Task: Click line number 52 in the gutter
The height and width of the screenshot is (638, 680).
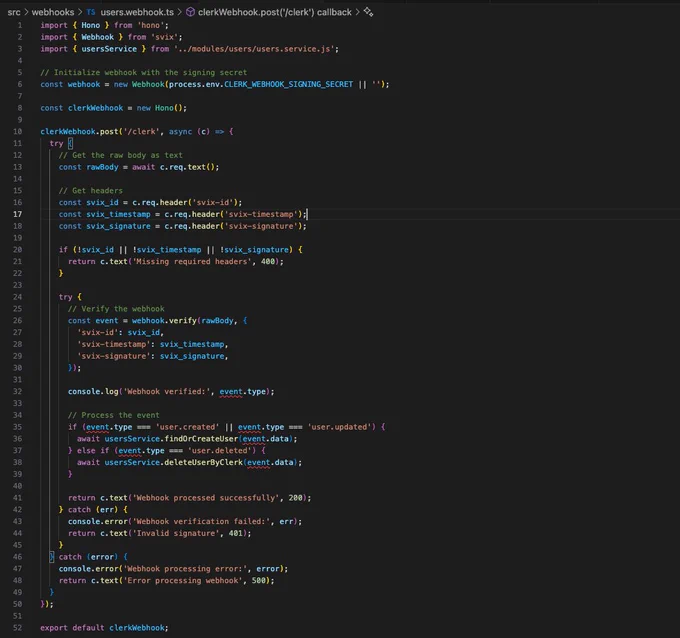Action: pyautogui.click(x=17, y=628)
